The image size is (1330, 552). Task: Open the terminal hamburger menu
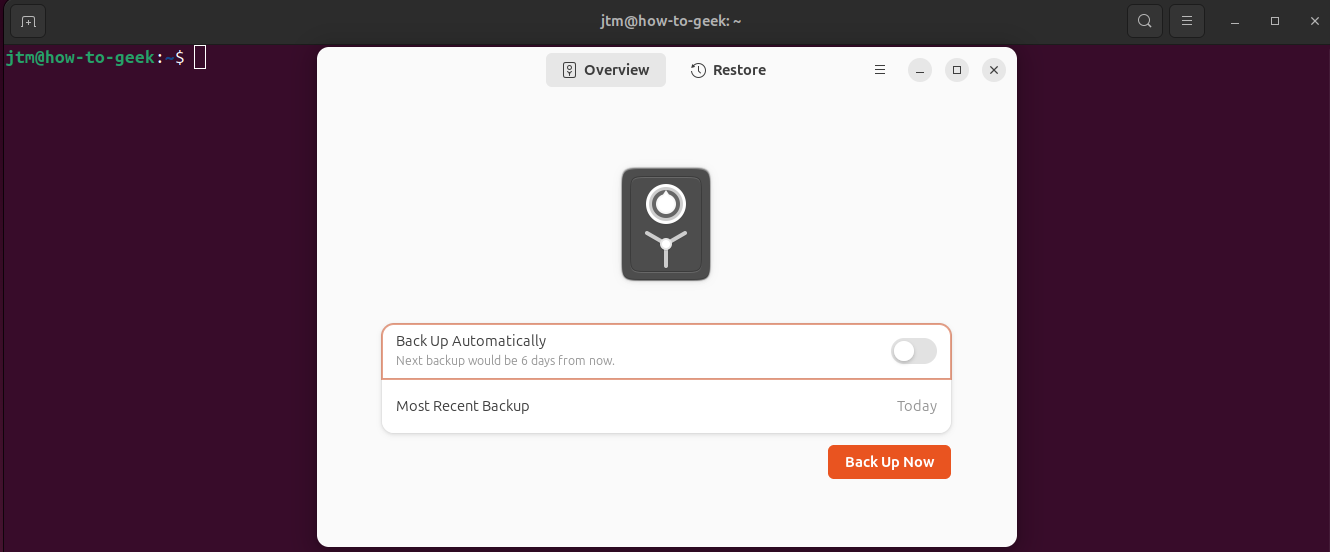click(x=1187, y=21)
